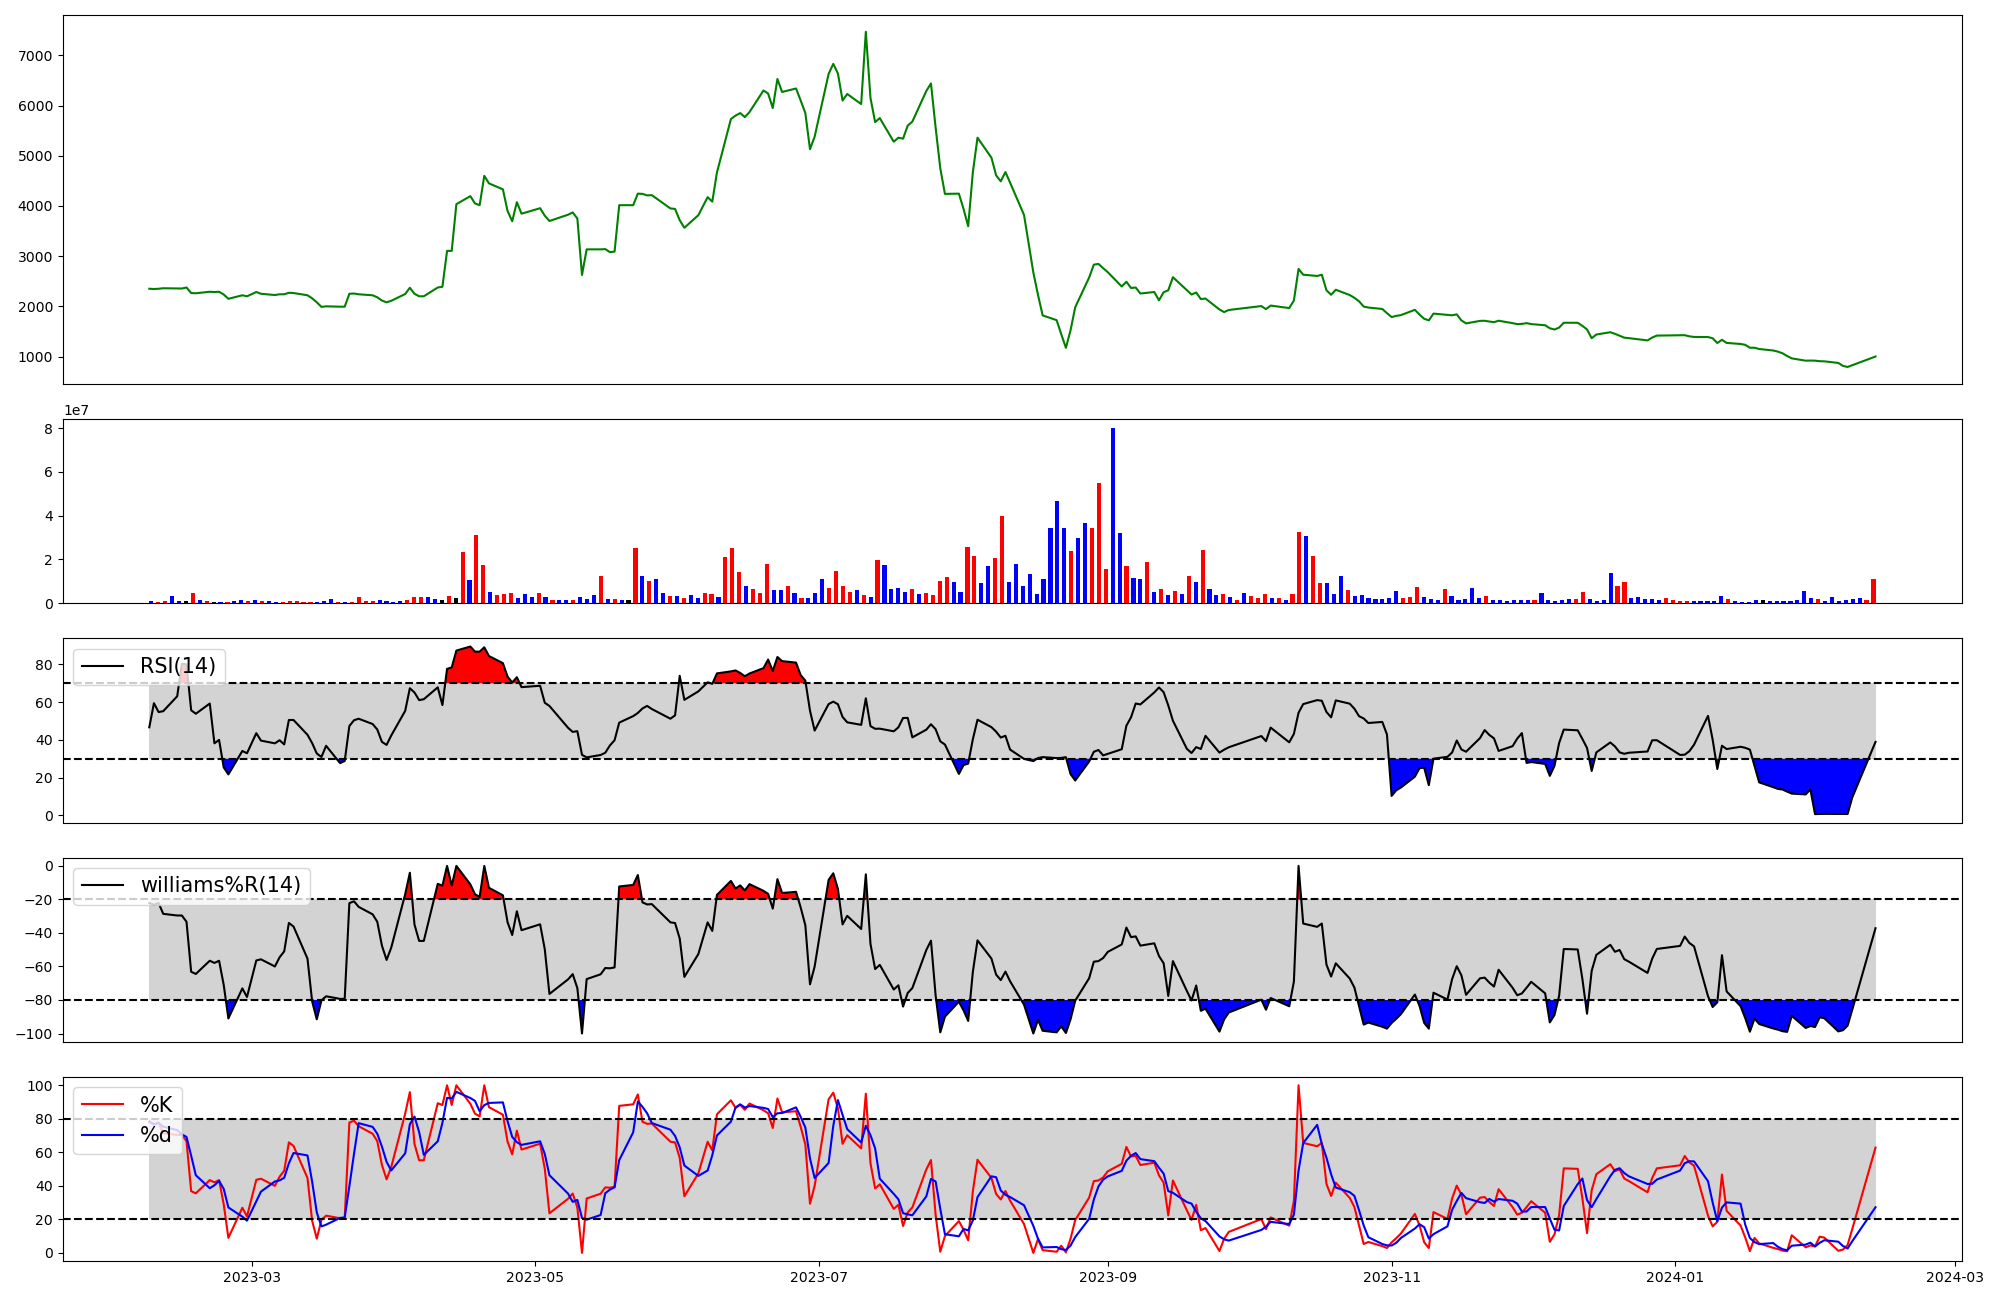
Task: Click the 2023-11 date tick label
Action: pyautogui.click(x=1392, y=1277)
